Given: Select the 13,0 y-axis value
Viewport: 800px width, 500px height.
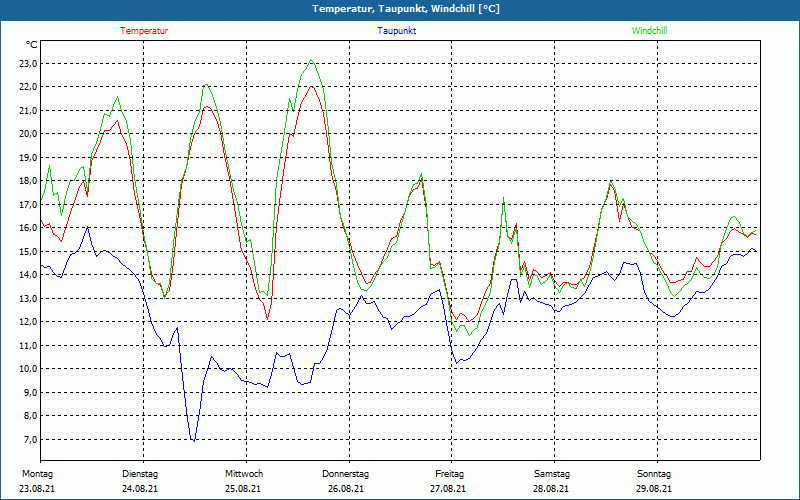Looking at the screenshot, I should [28, 298].
